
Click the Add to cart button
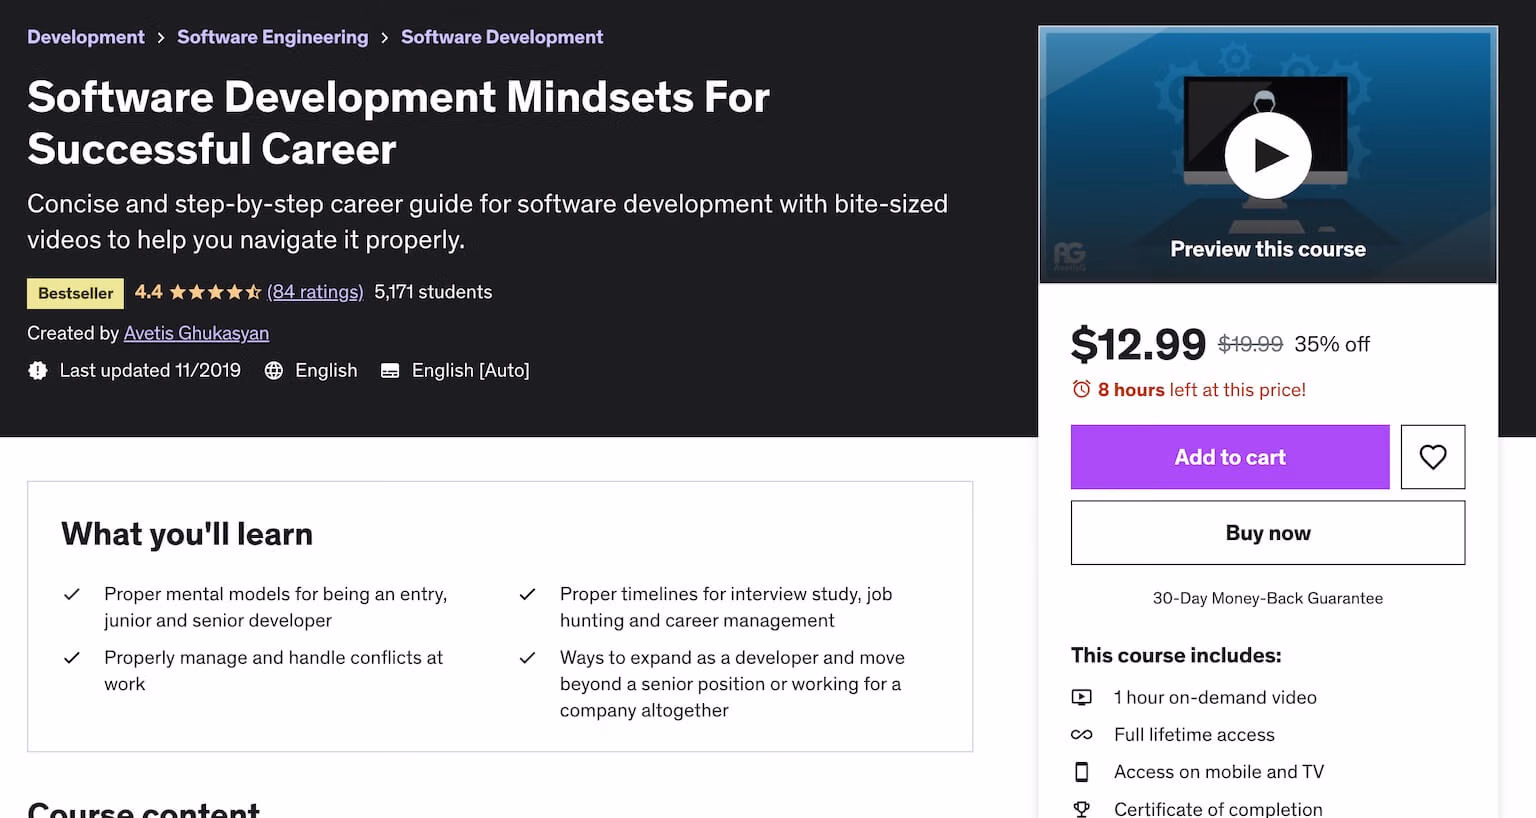click(1229, 457)
